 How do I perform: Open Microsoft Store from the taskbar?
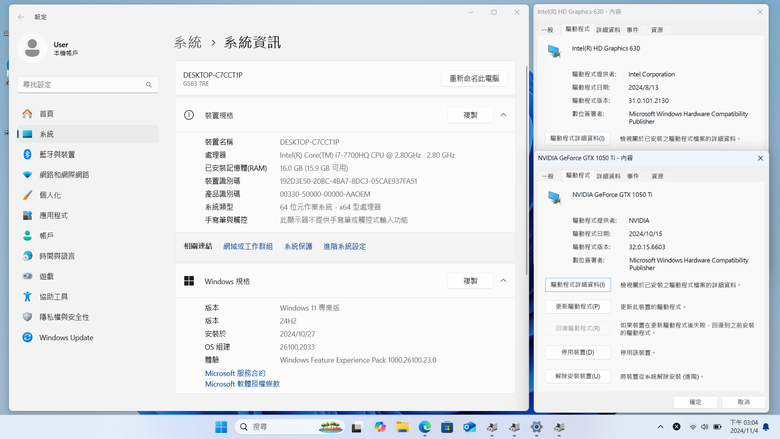click(x=447, y=427)
